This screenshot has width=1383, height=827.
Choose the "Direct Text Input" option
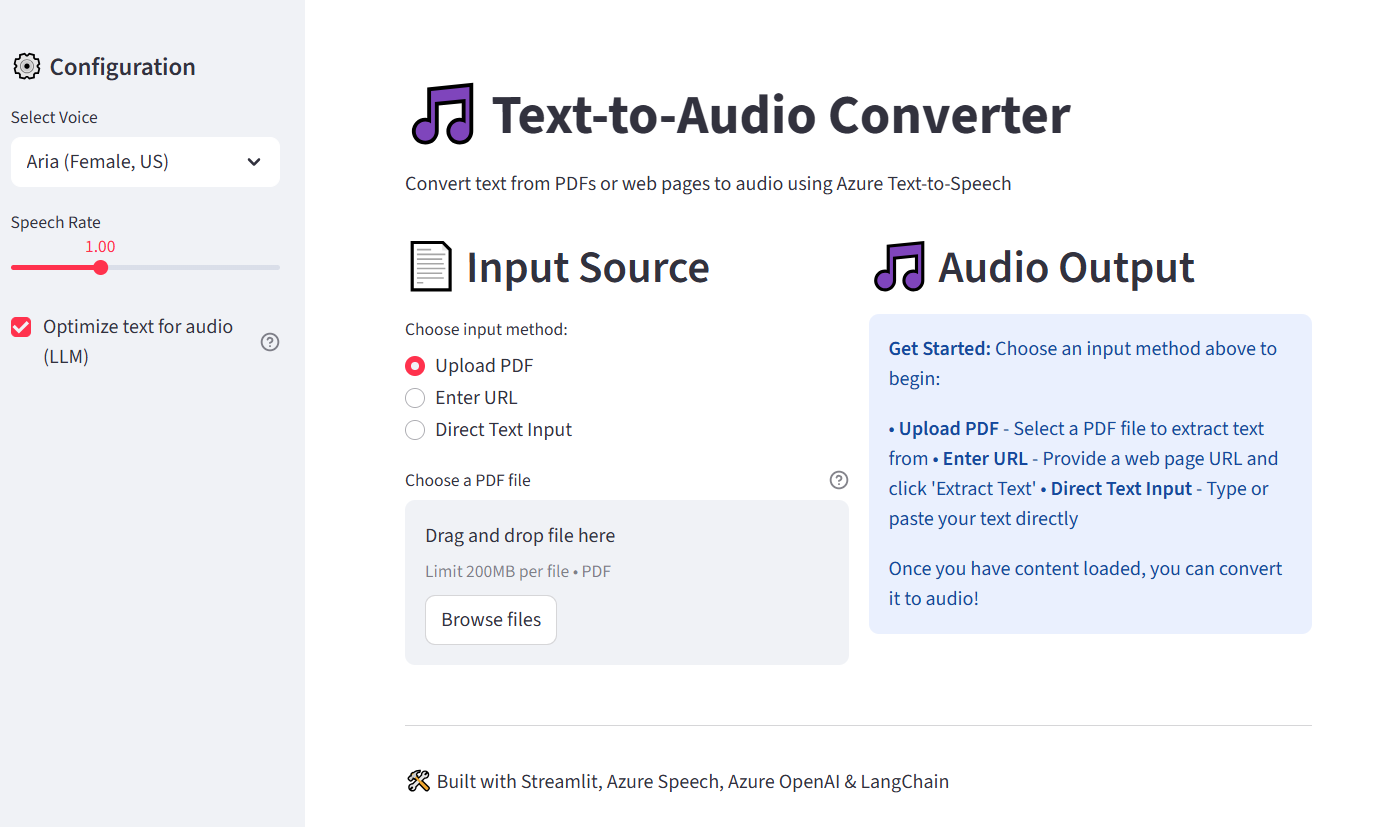click(415, 430)
